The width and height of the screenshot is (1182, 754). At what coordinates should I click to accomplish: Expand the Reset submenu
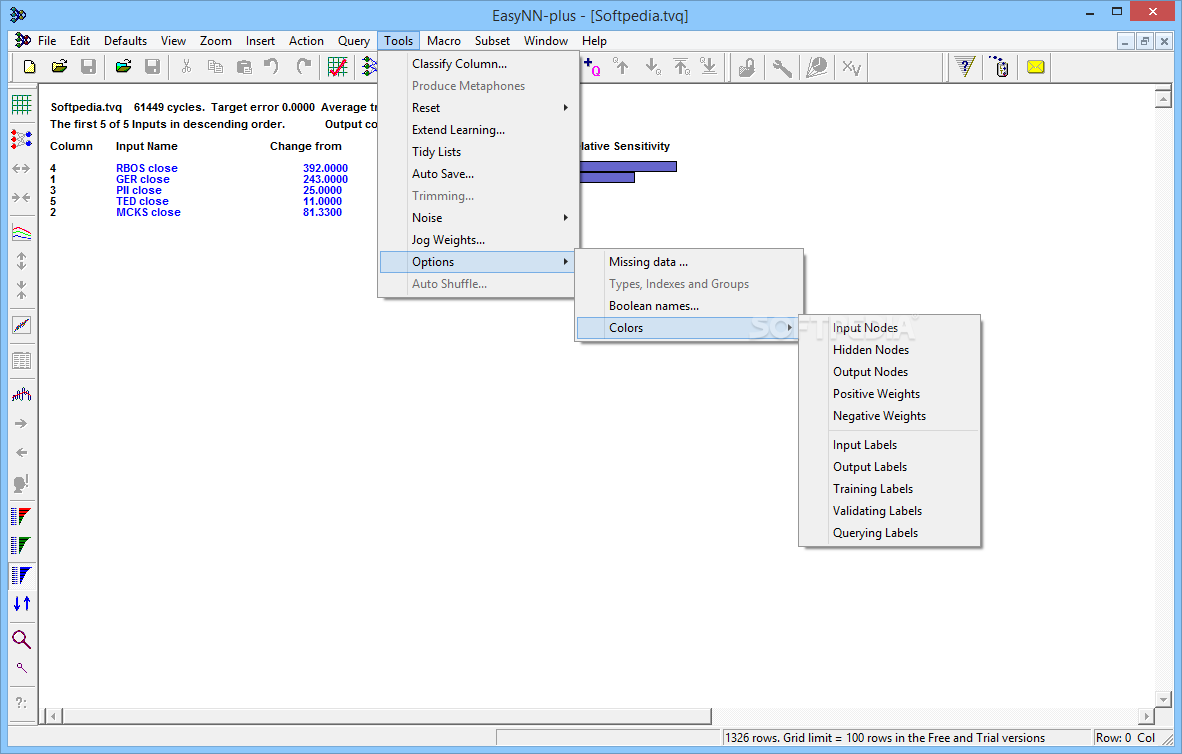click(478, 108)
